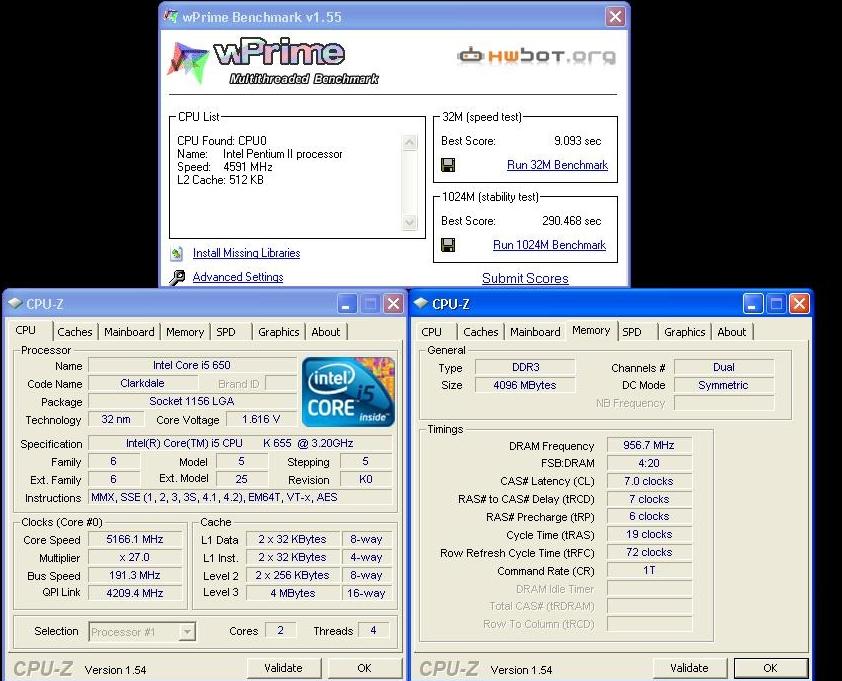
Task: Click the Package value Socket 1156 LGA
Action: 192,401
